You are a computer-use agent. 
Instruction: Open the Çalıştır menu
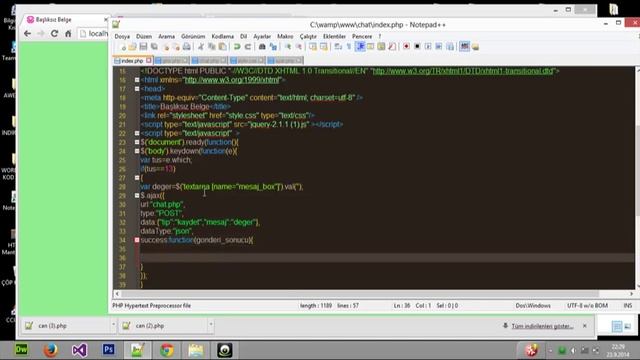coord(308,36)
